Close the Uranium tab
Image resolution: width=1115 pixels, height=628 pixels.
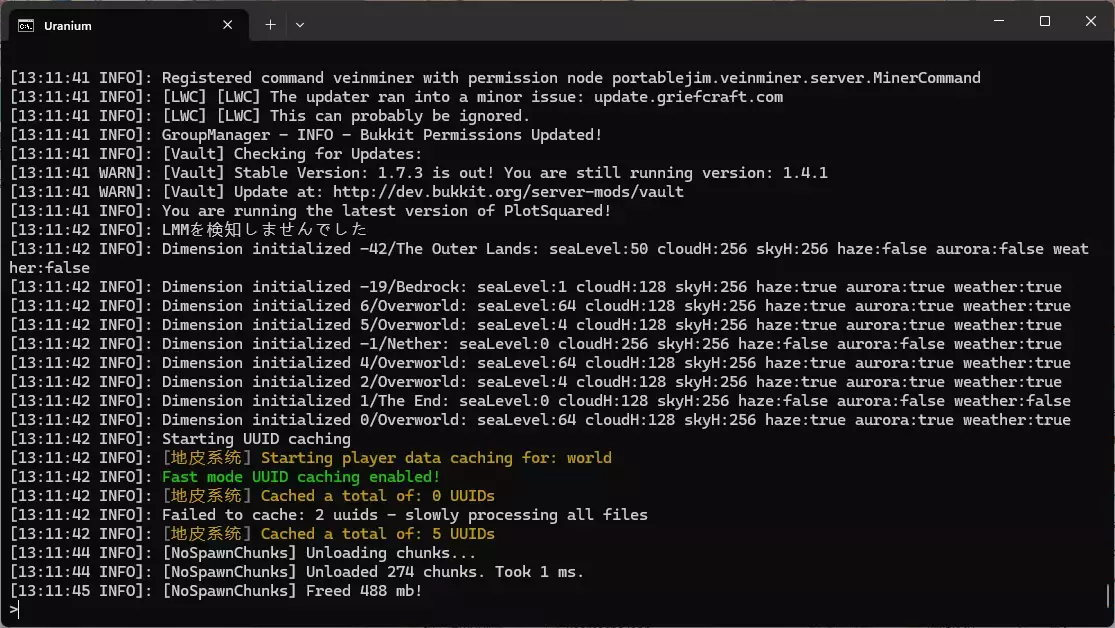(x=228, y=25)
